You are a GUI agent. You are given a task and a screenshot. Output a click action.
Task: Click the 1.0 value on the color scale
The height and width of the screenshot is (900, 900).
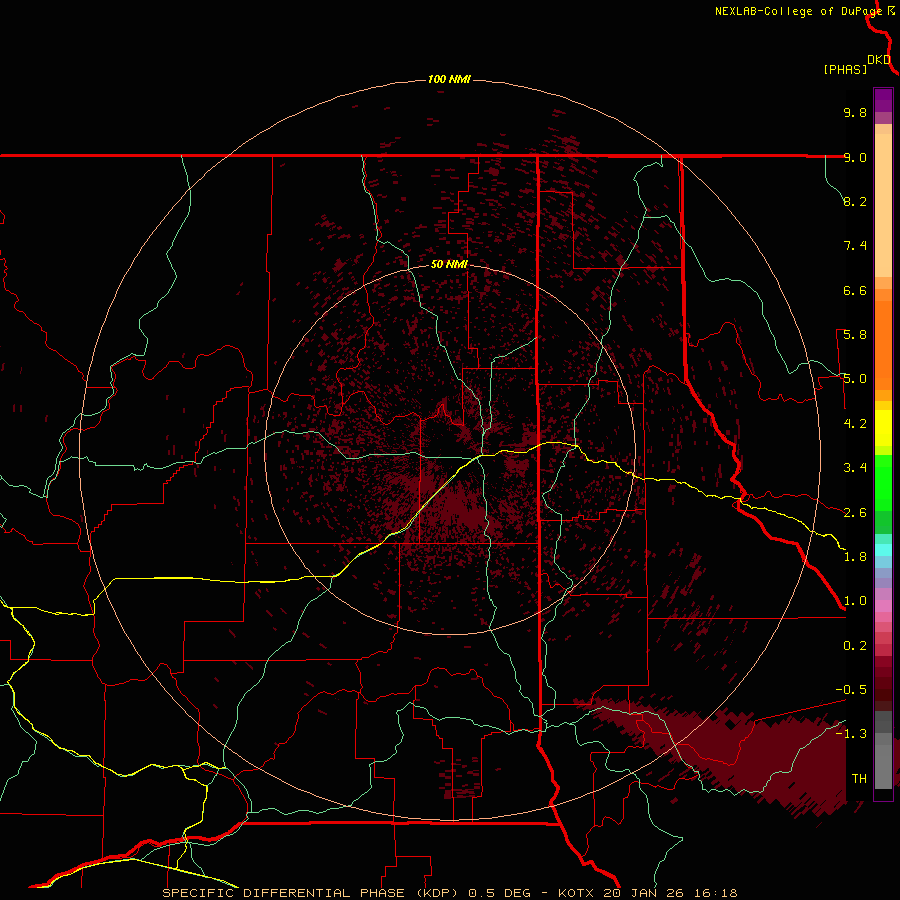tap(855, 601)
